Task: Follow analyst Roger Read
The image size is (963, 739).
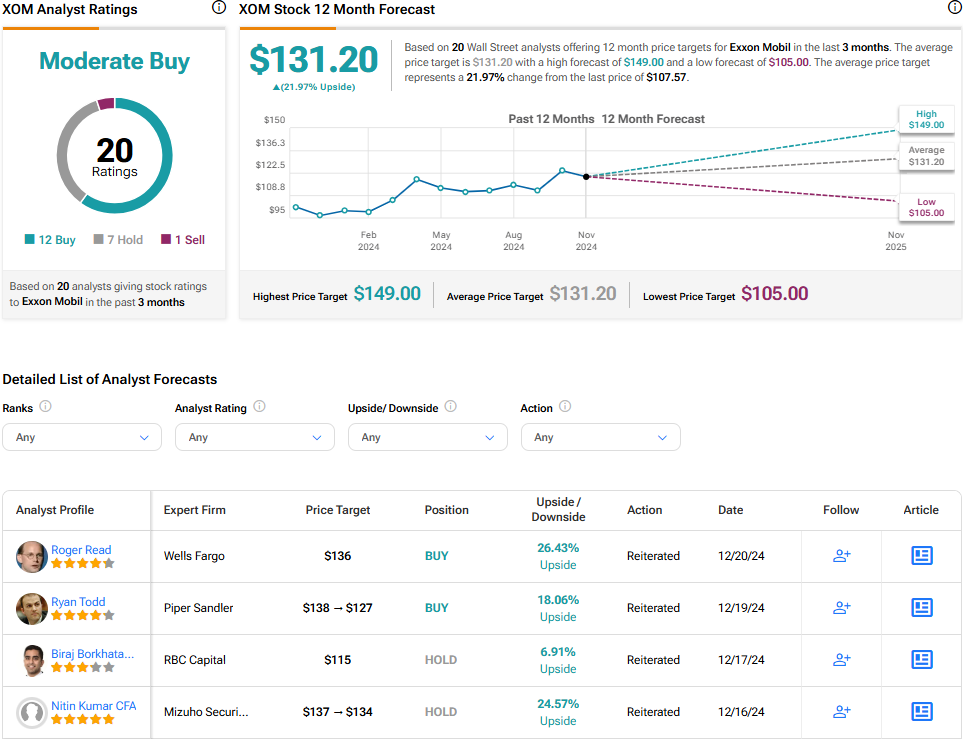Action: coord(841,556)
